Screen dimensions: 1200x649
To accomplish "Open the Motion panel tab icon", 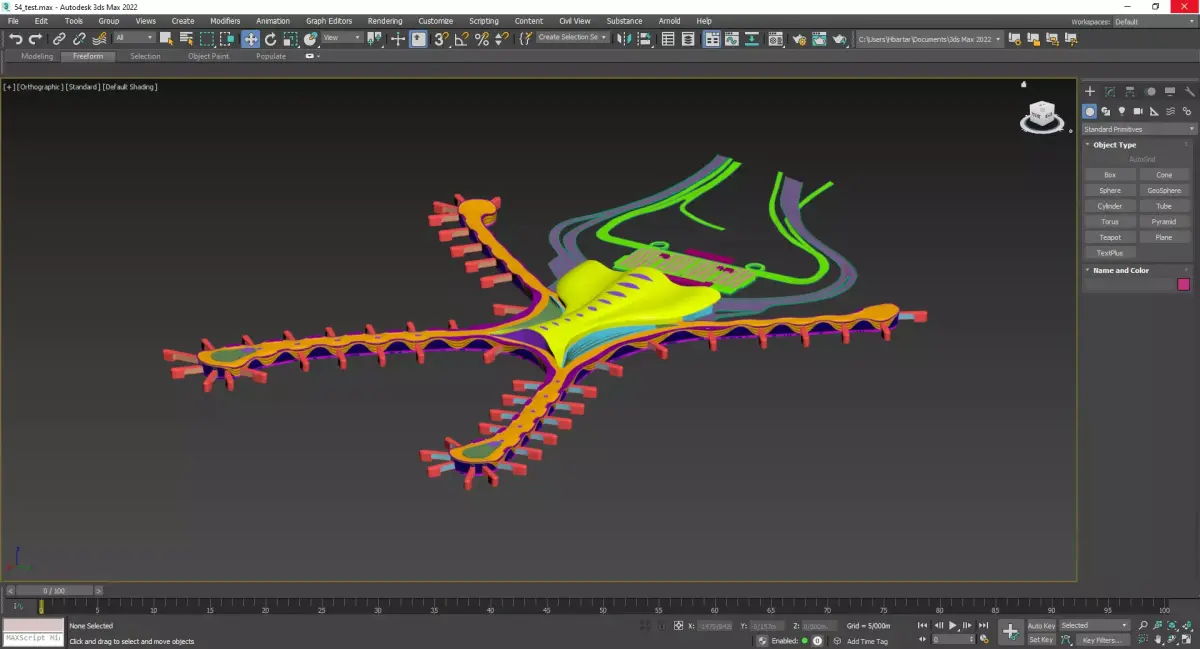I will coord(1150,91).
